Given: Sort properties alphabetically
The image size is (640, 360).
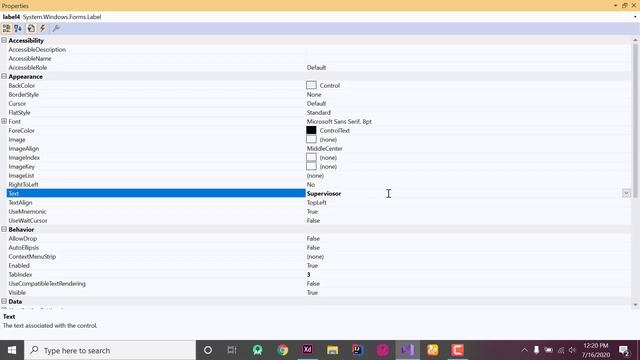Looking at the screenshot, I should point(18,28).
